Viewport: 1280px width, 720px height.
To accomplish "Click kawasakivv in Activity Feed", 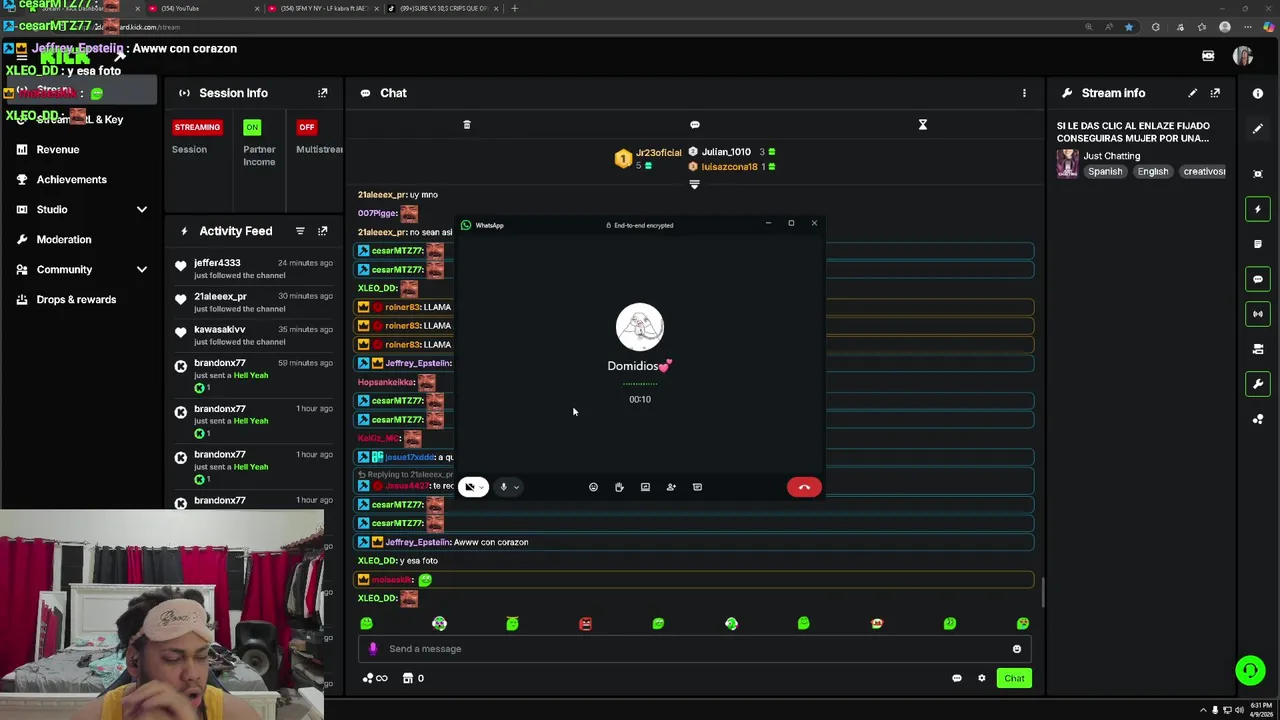I will pos(219,329).
